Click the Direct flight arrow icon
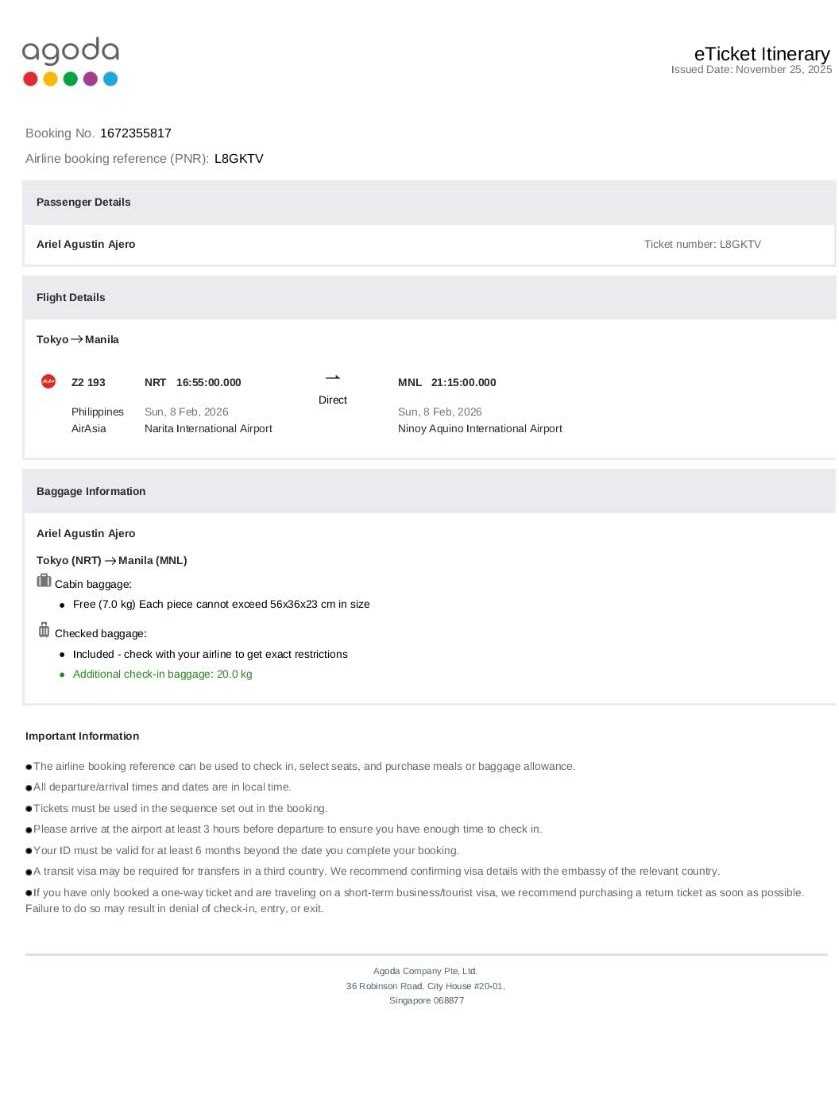This screenshot has width=839, height=1107. 333,377
